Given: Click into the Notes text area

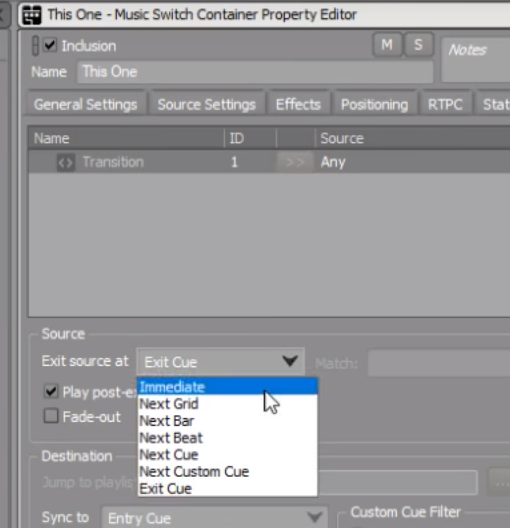Looking at the screenshot, I should click(476, 60).
